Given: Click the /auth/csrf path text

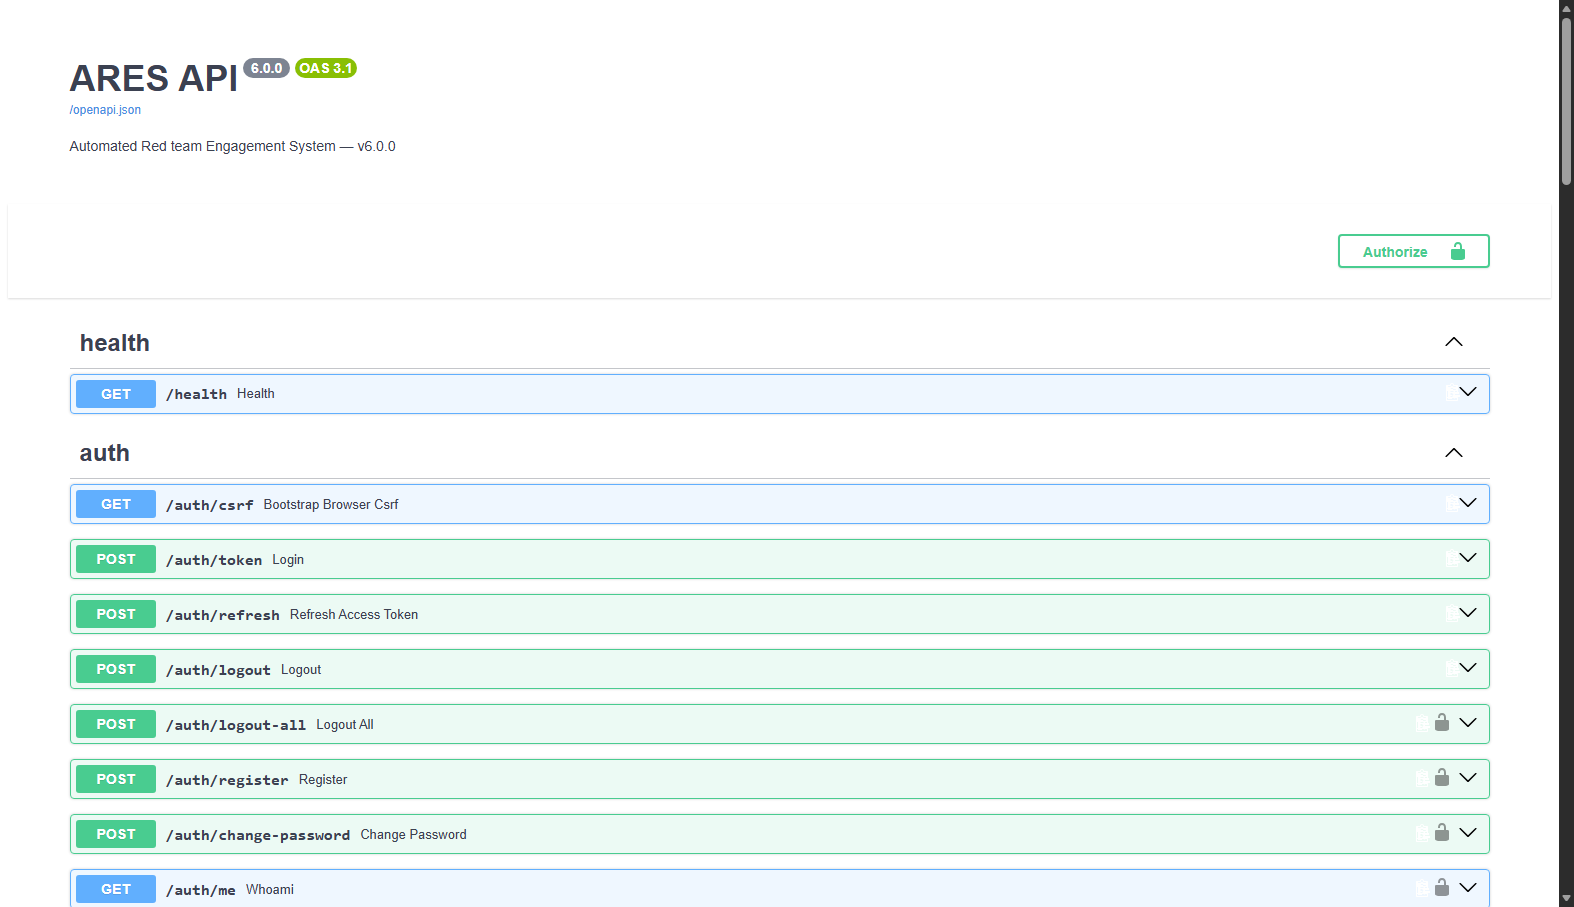Looking at the screenshot, I should (x=210, y=505).
